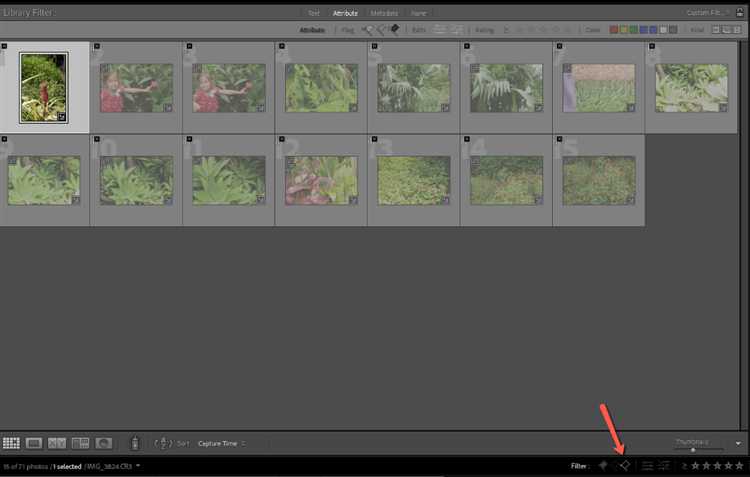Filter unedited photos in Attribute bar
This screenshot has width=750, height=477.
coord(456,30)
